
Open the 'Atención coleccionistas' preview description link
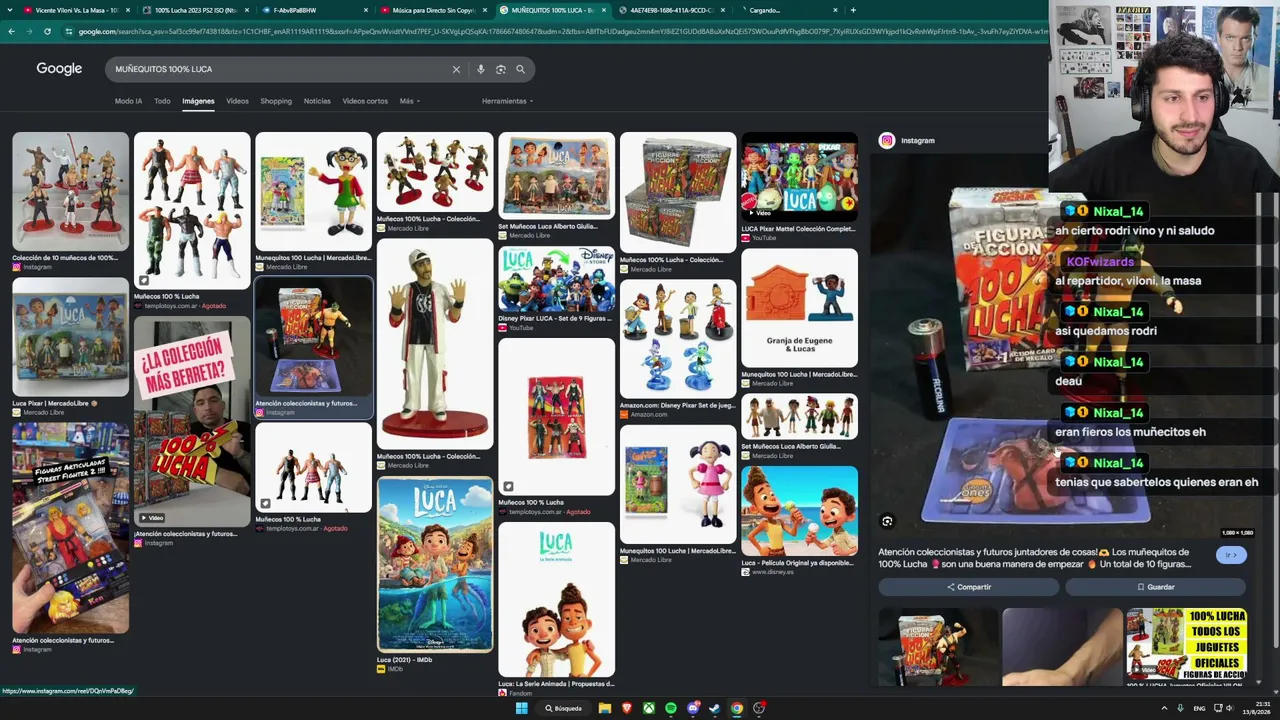coord(1034,557)
